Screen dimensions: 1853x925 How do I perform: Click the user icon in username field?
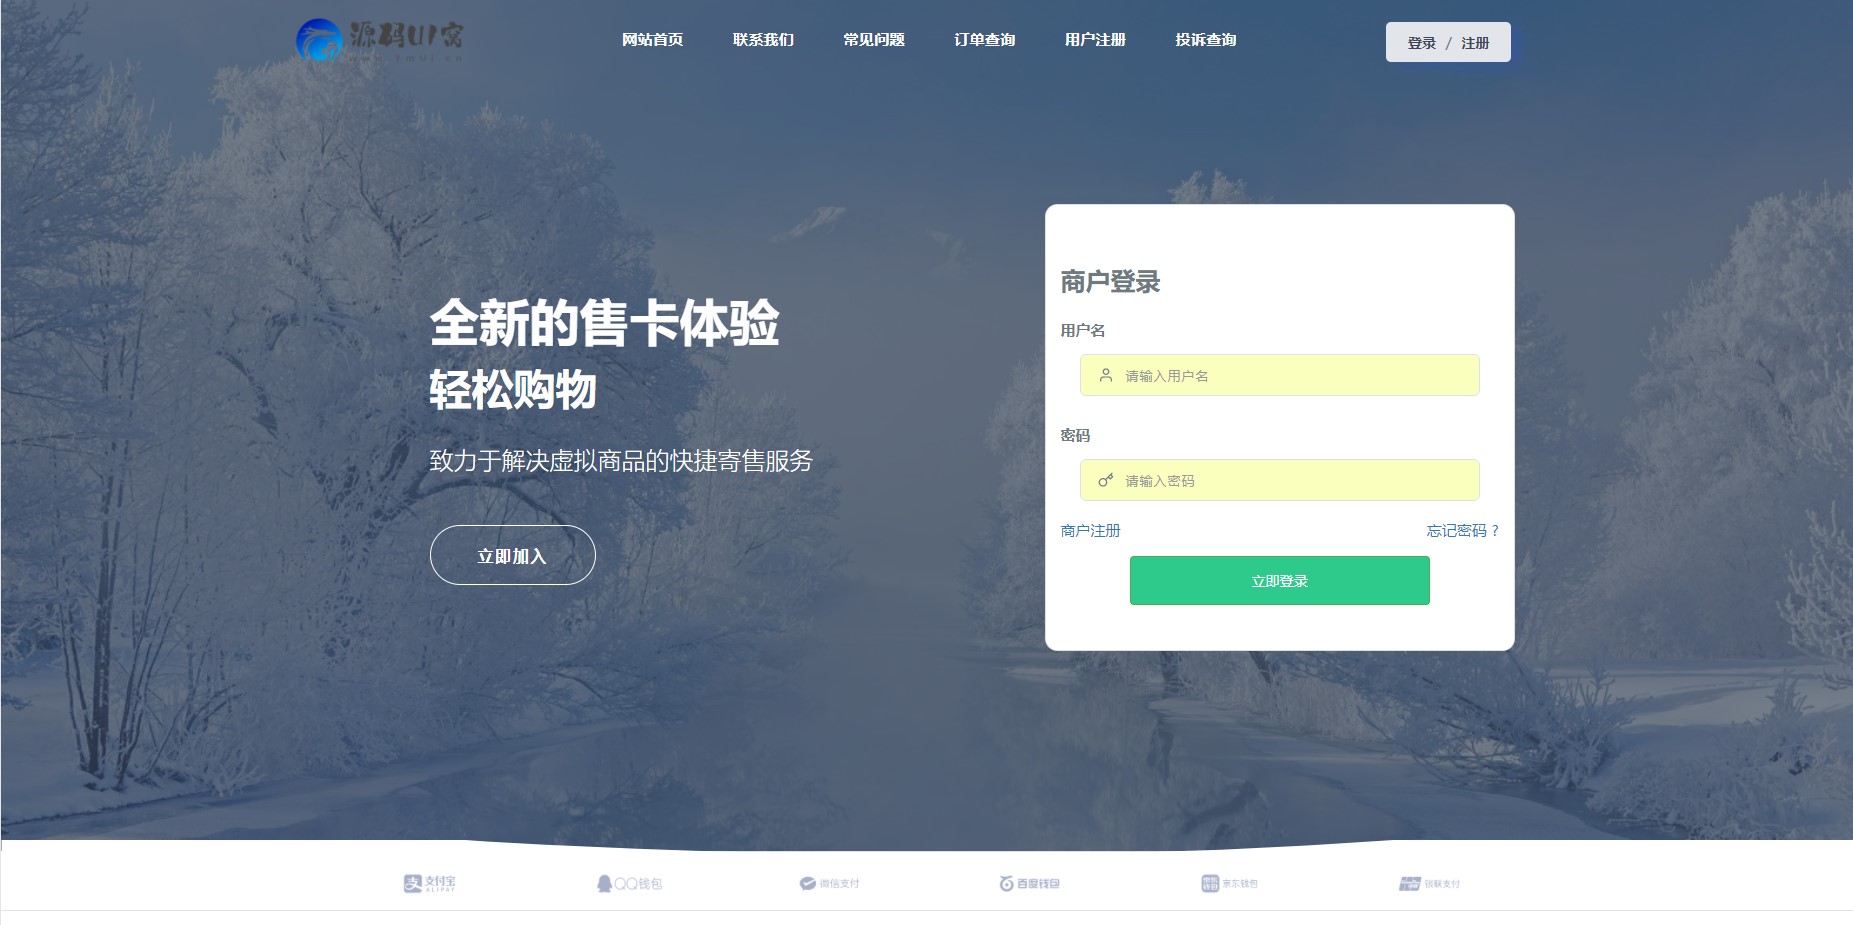(x=1106, y=375)
